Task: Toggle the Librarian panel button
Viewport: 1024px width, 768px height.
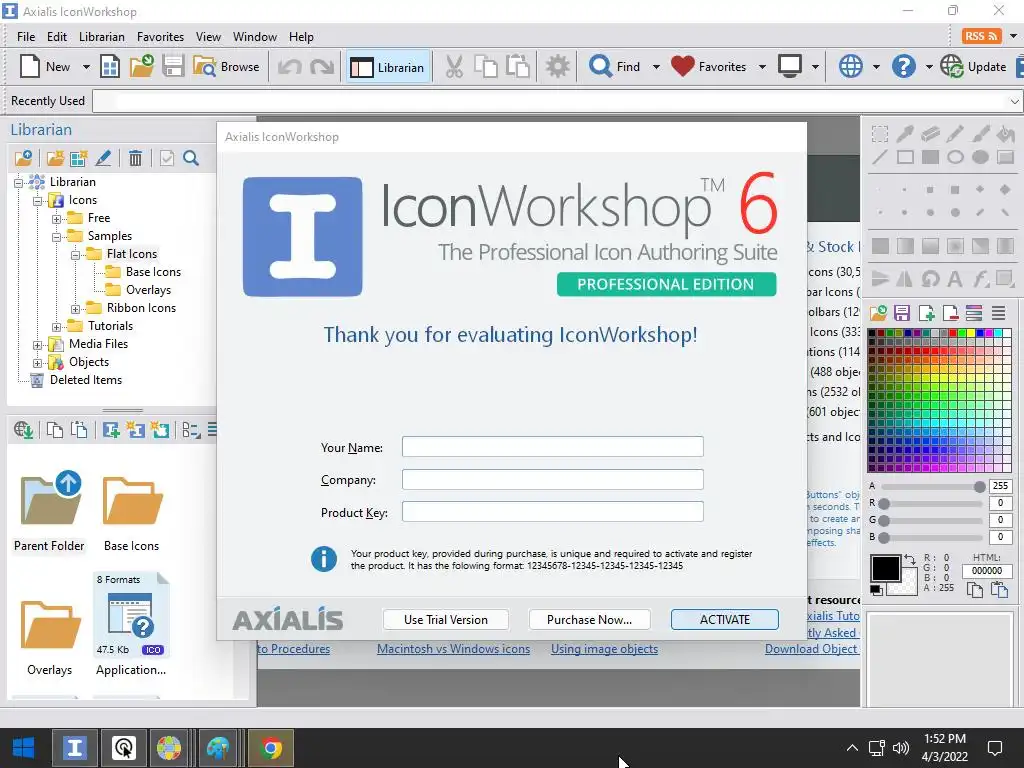Action: point(387,67)
